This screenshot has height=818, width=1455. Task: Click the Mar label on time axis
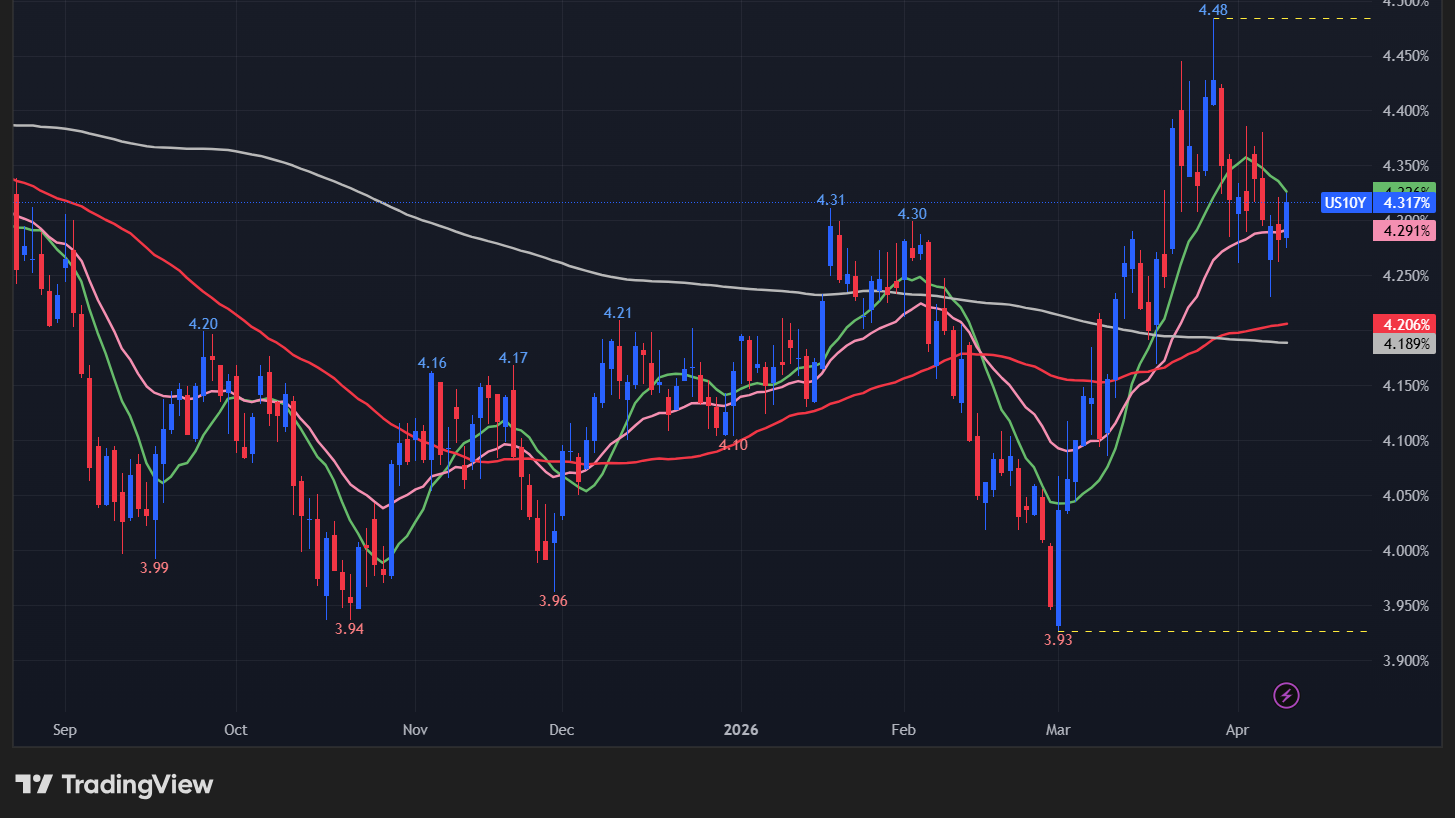click(1057, 730)
